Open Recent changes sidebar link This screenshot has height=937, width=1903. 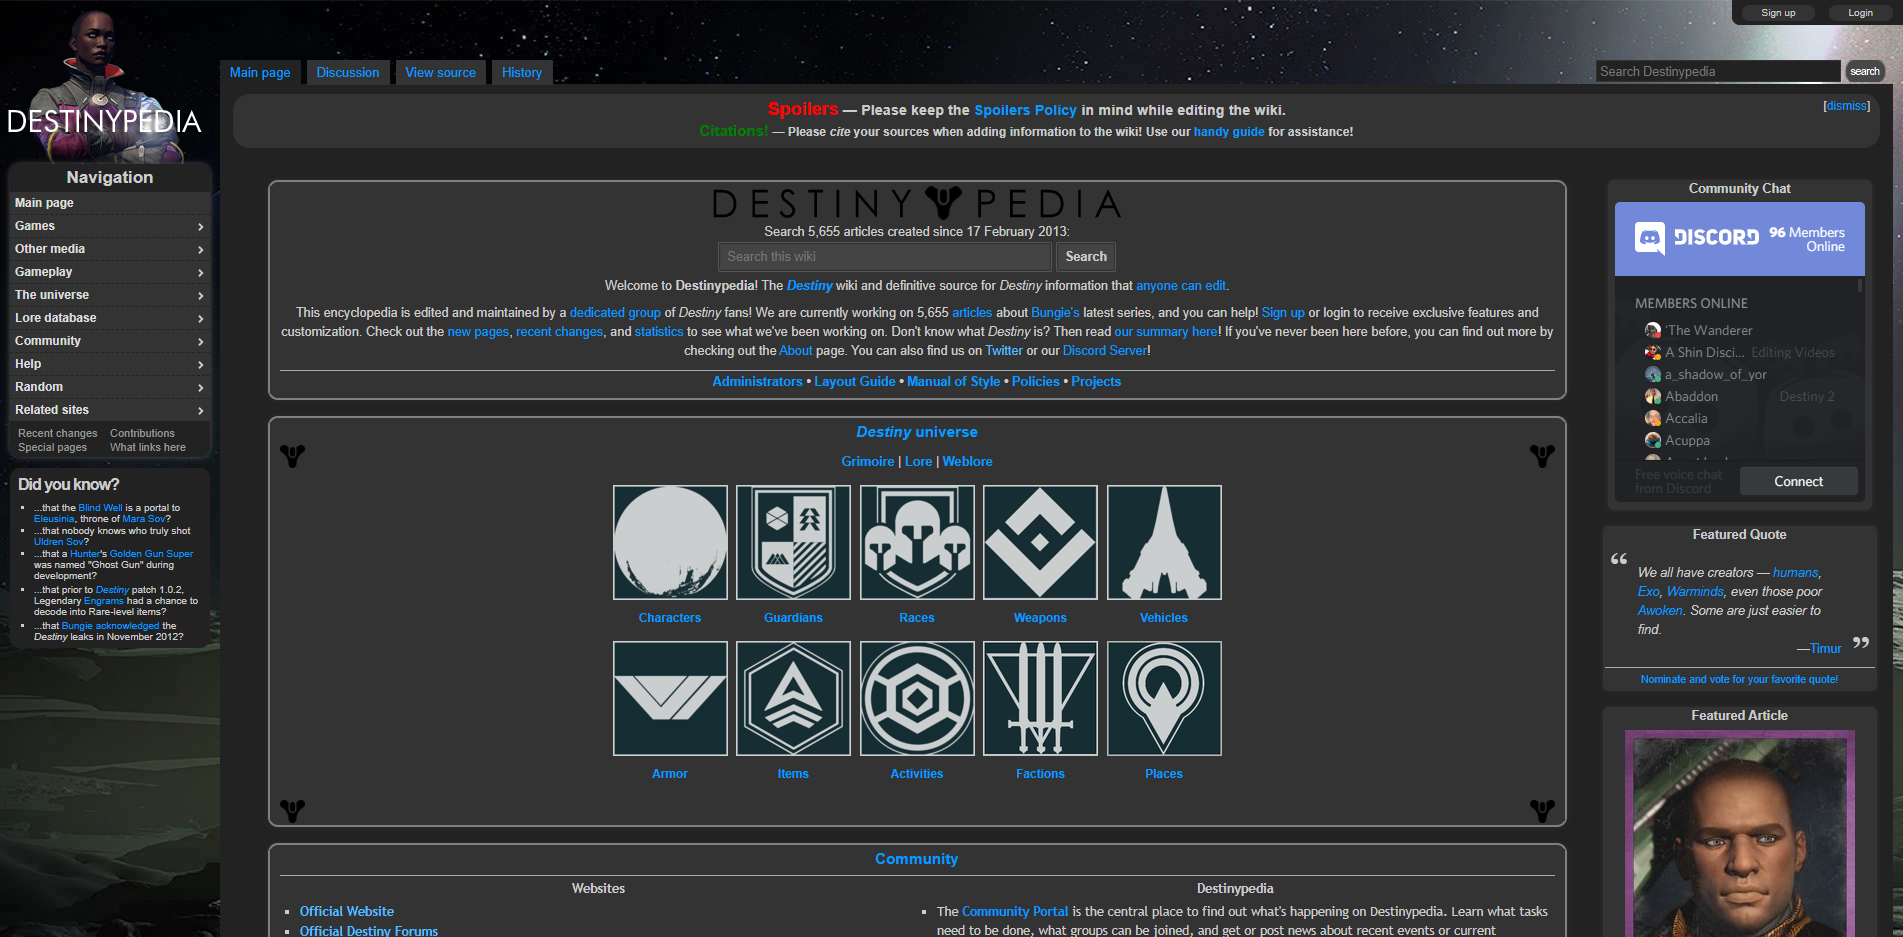58,433
